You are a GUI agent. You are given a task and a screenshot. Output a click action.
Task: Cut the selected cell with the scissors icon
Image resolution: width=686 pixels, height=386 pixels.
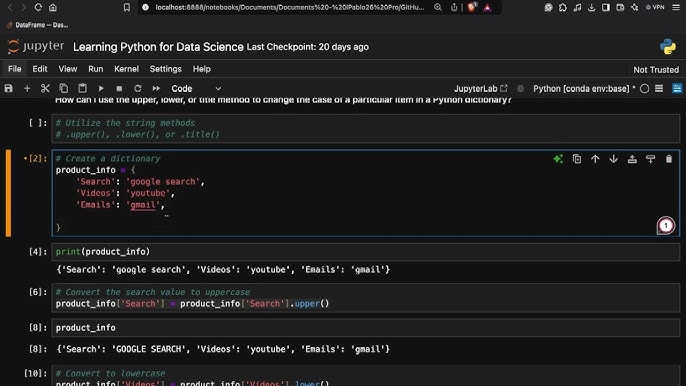pos(45,88)
